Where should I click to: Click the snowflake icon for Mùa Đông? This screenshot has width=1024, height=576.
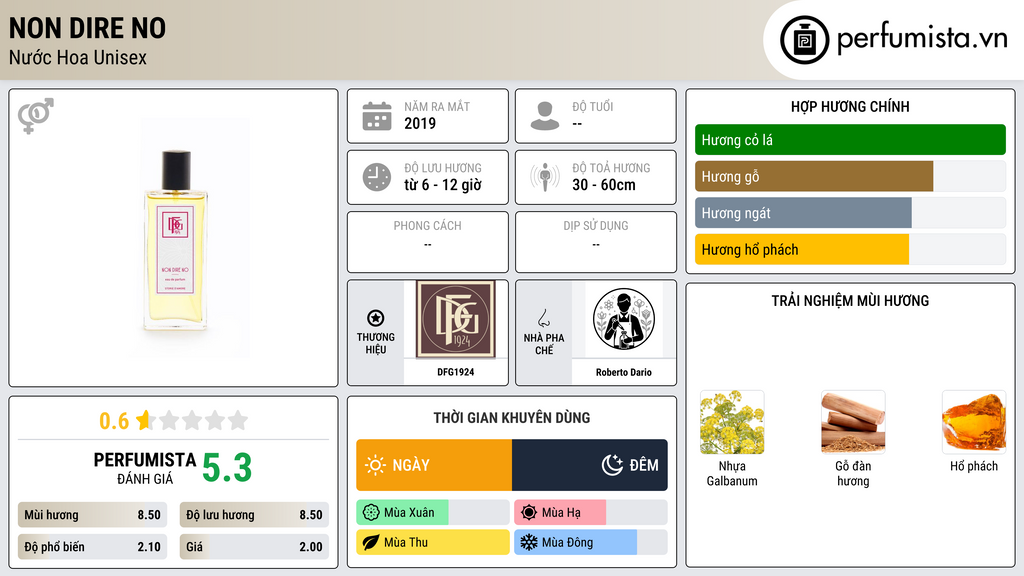[x=529, y=542]
